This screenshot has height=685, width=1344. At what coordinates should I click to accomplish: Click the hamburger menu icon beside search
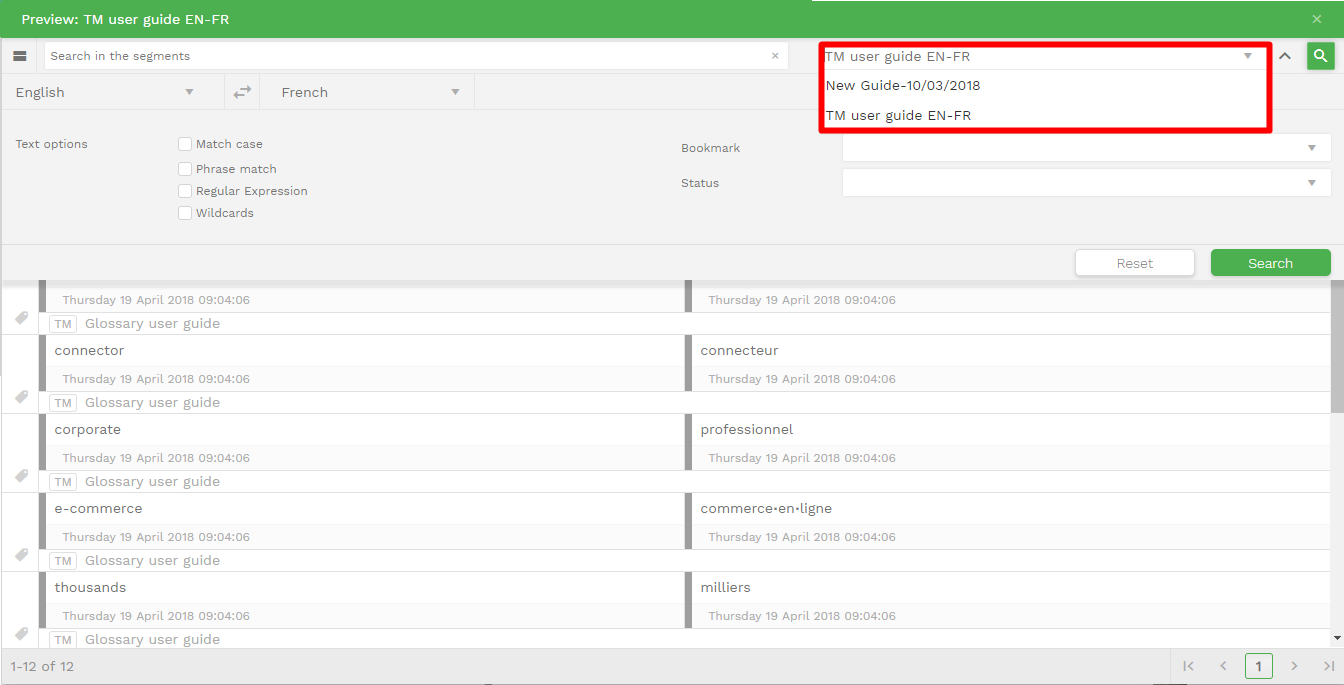pyautogui.click(x=20, y=56)
